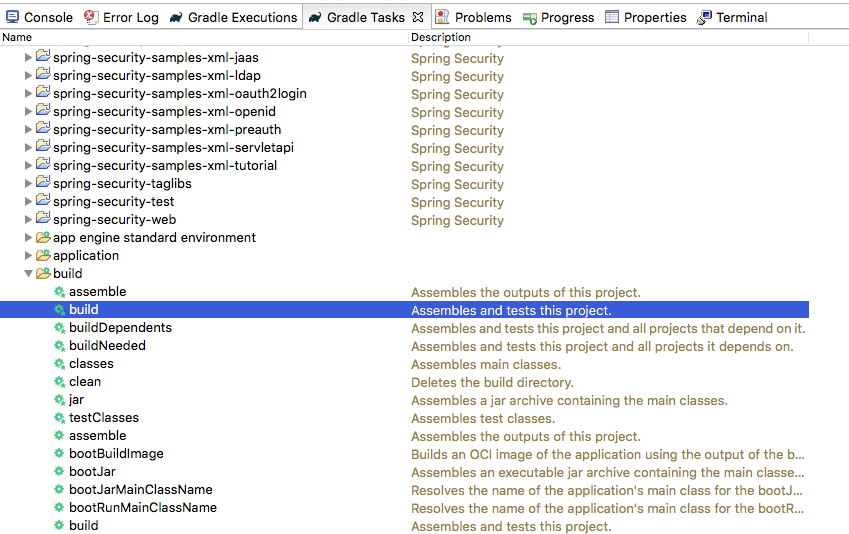849x534 pixels.
Task: Select the bootBuildImage task
Action: tap(116, 454)
